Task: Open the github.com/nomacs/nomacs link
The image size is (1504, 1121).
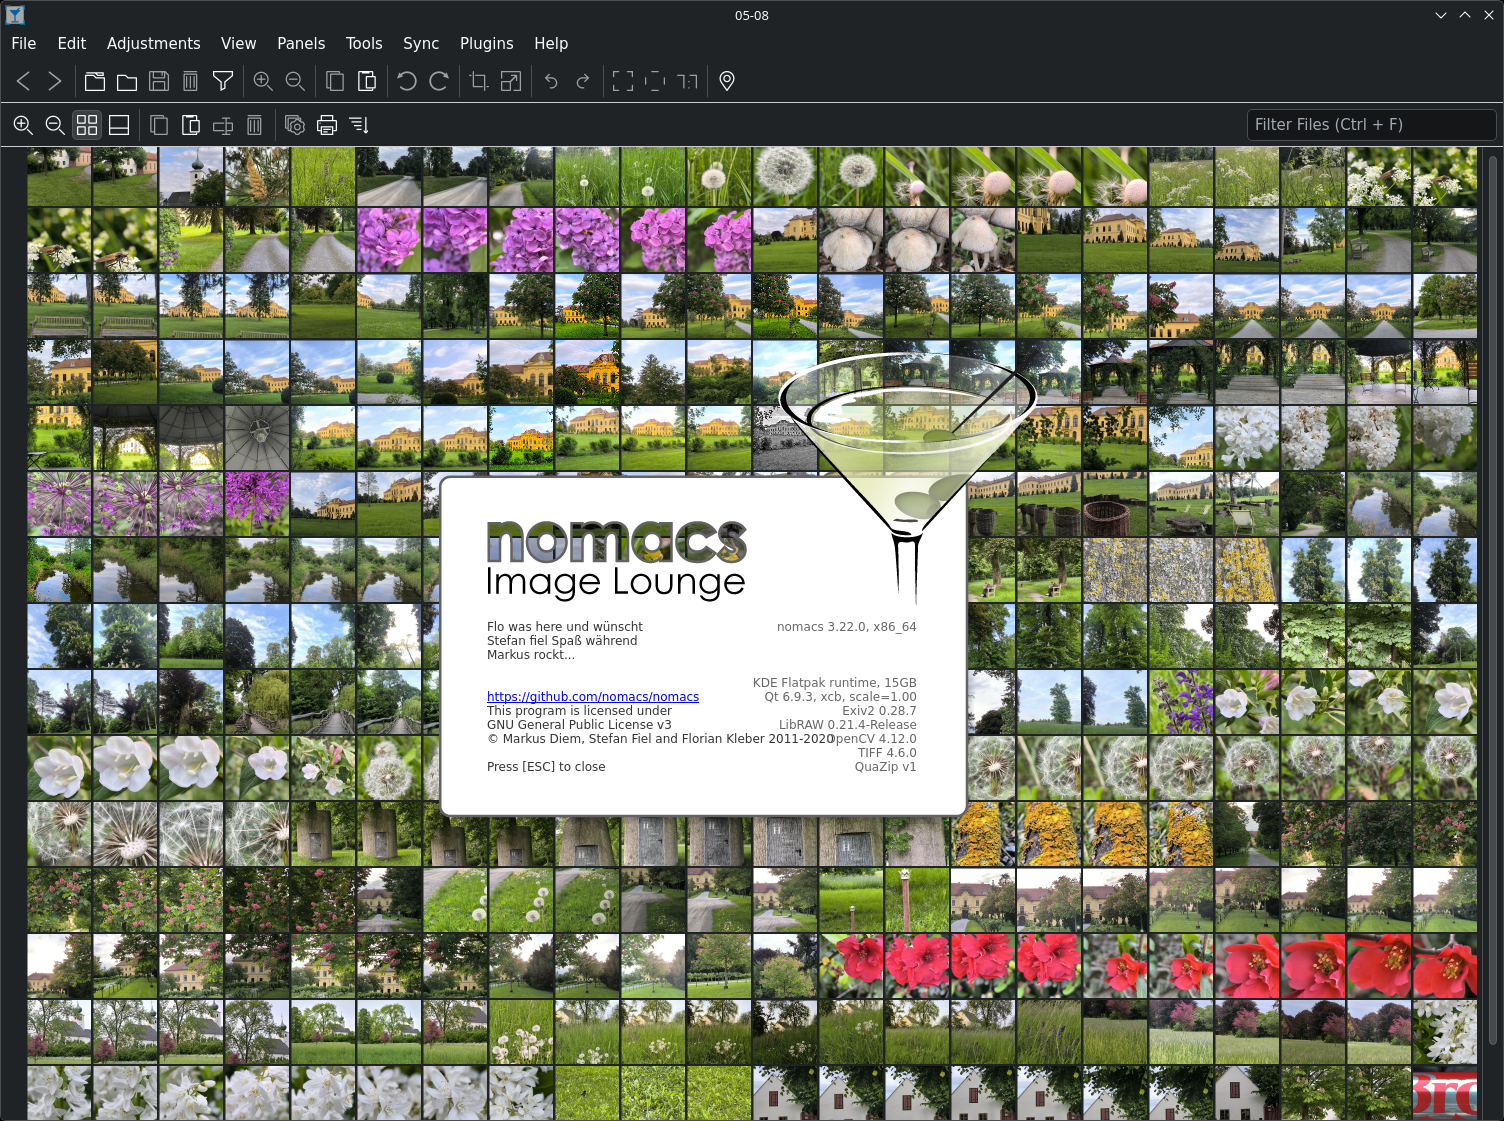Action: point(593,697)
